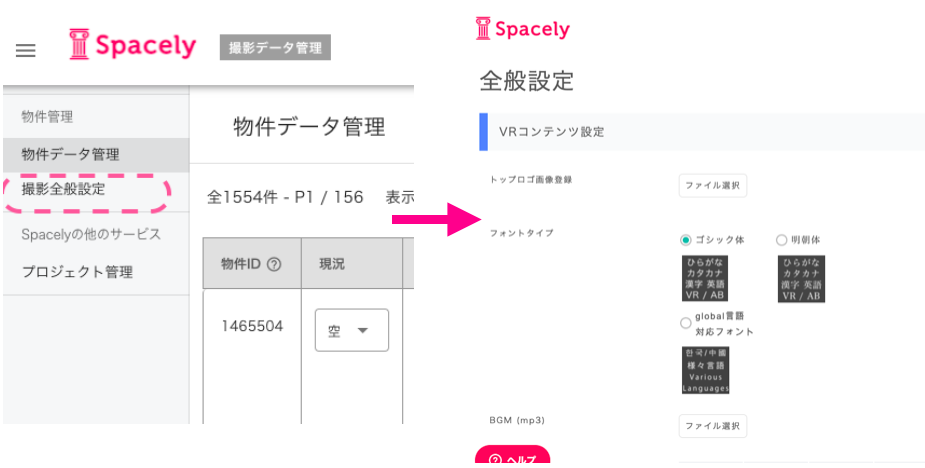
Task: Open 撮影全般設定 in the sidebar
Action: point(64,189)
